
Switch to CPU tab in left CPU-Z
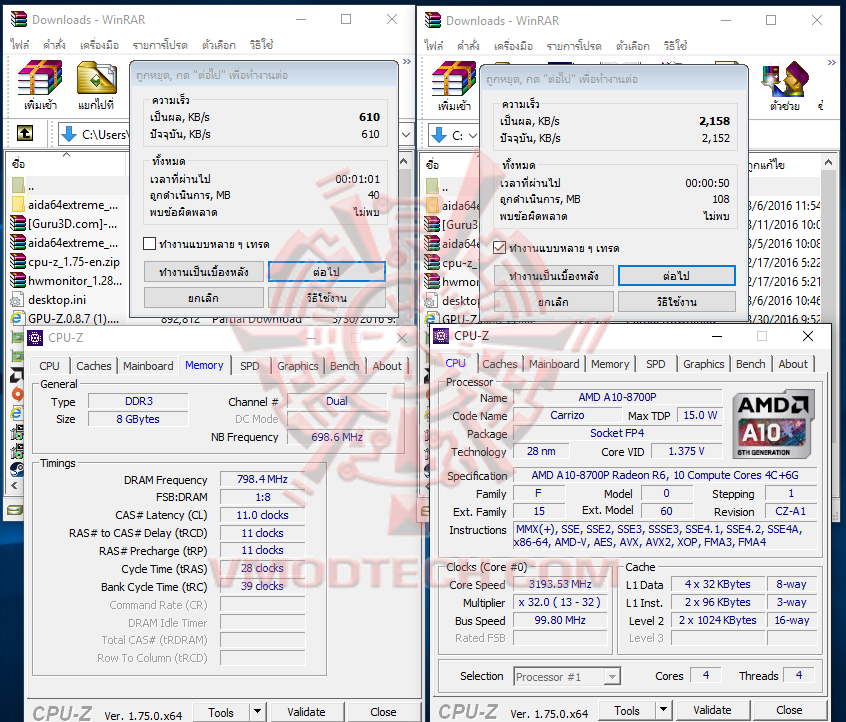click(x=49, y=366)
